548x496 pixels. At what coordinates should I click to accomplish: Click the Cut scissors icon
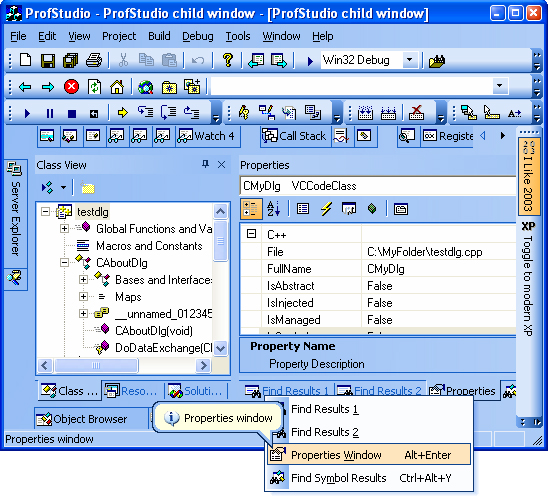click(123, 60)
